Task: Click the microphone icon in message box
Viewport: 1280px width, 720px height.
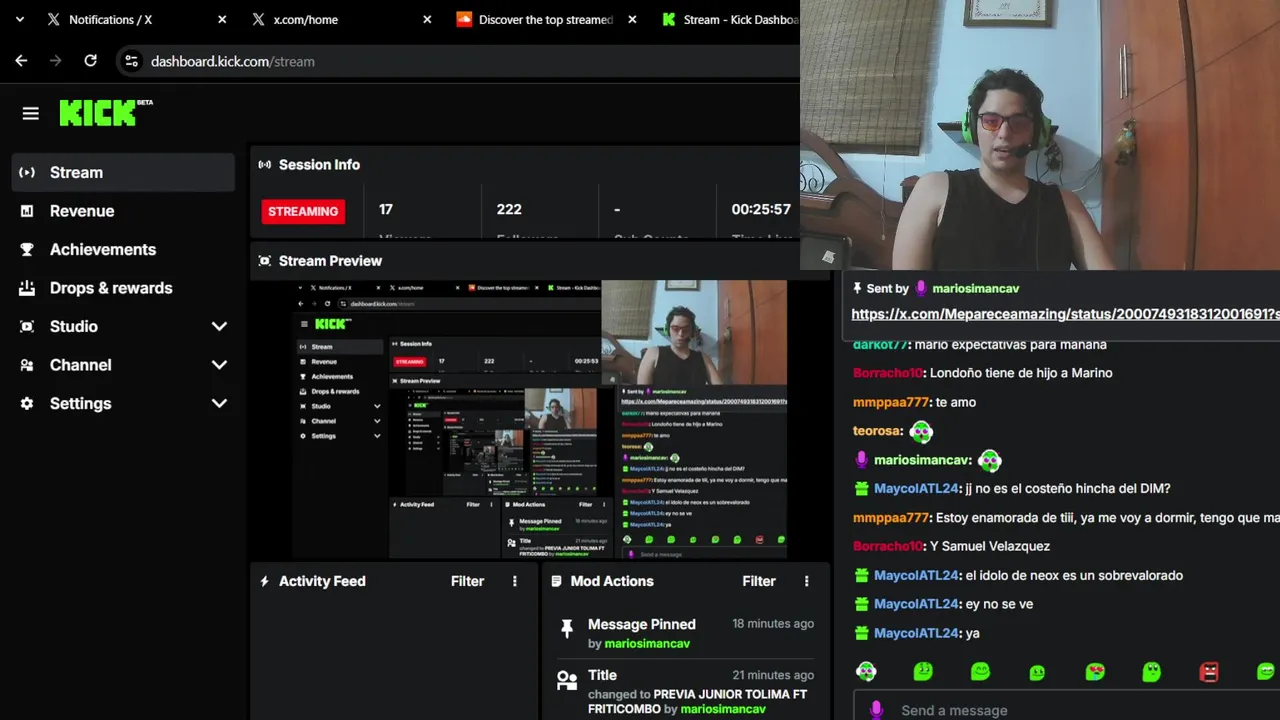Action: (876, 710)
